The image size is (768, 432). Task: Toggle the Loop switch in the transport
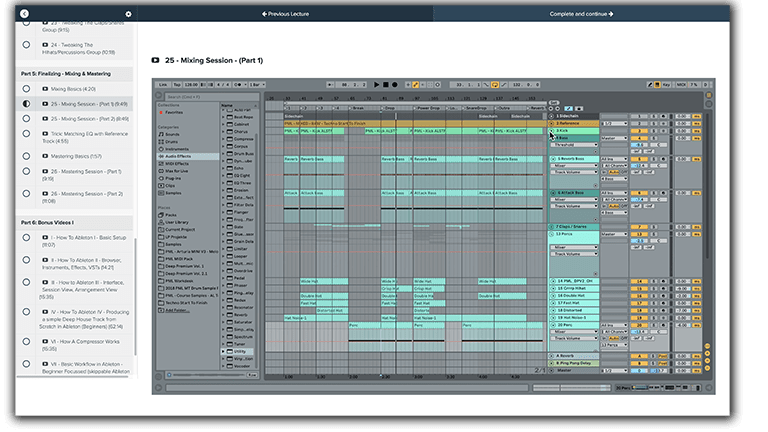(495, 85)
